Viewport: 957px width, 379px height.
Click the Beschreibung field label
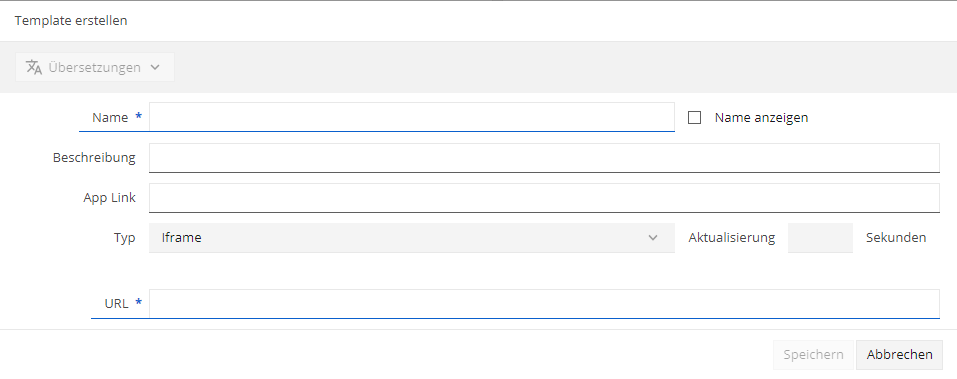click(94, 157)
